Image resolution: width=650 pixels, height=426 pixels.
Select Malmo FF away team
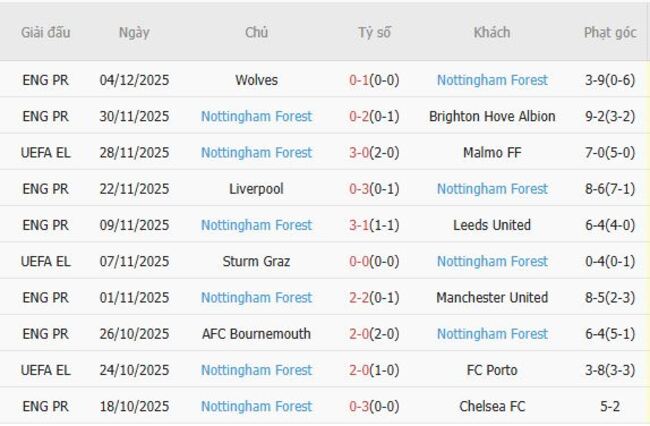pyautogui.click(x=492, y=153)
